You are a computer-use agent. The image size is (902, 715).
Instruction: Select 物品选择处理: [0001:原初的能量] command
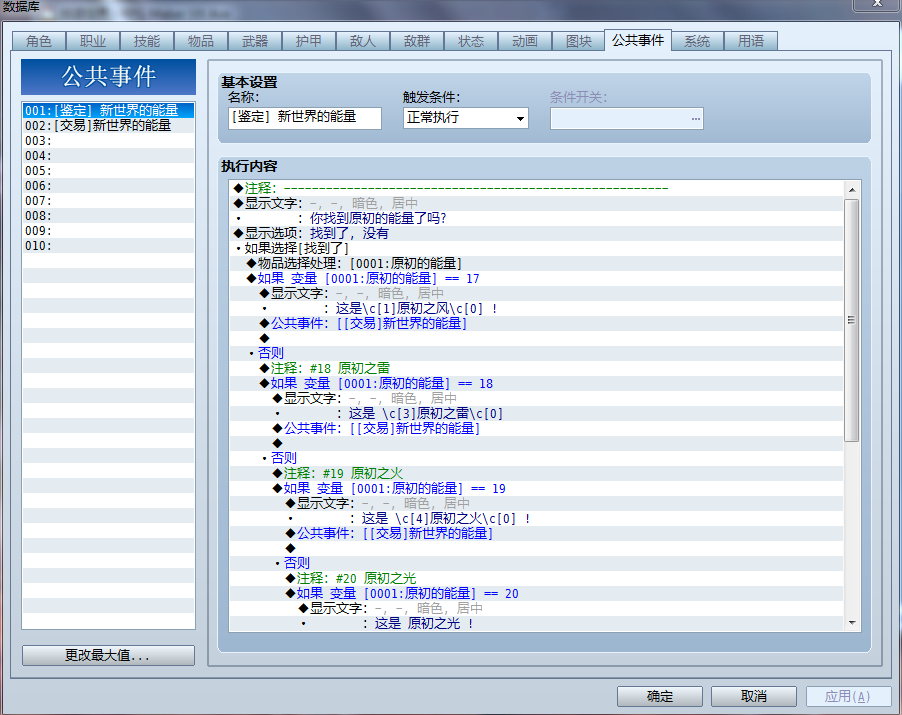click(536, 263)
